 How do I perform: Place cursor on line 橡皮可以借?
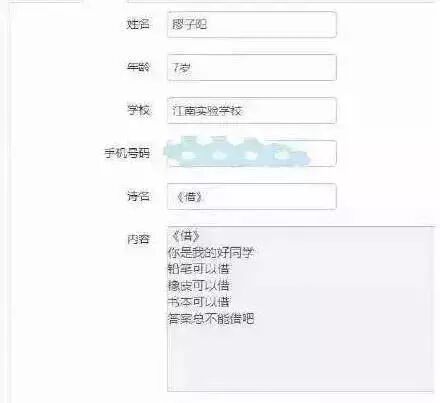click(199, 286)
